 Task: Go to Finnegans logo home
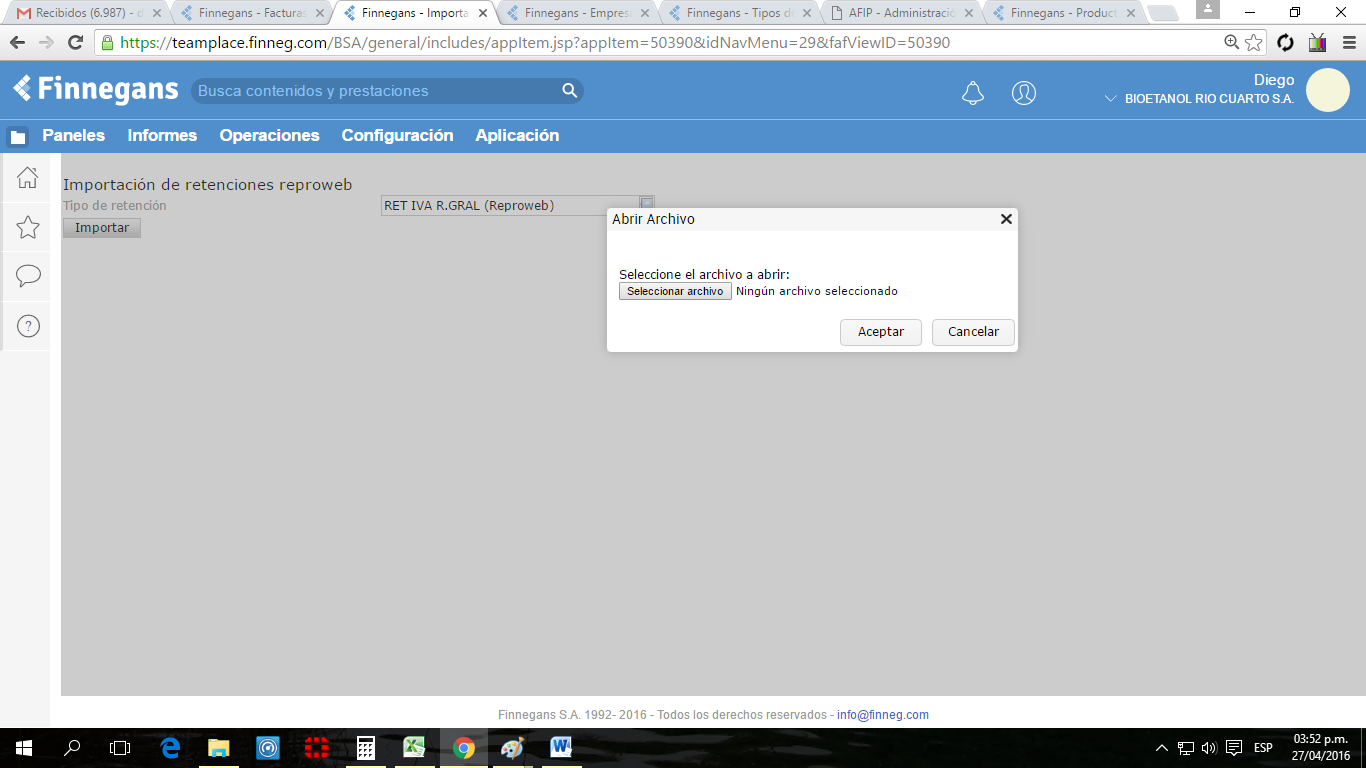click(95, 89)
